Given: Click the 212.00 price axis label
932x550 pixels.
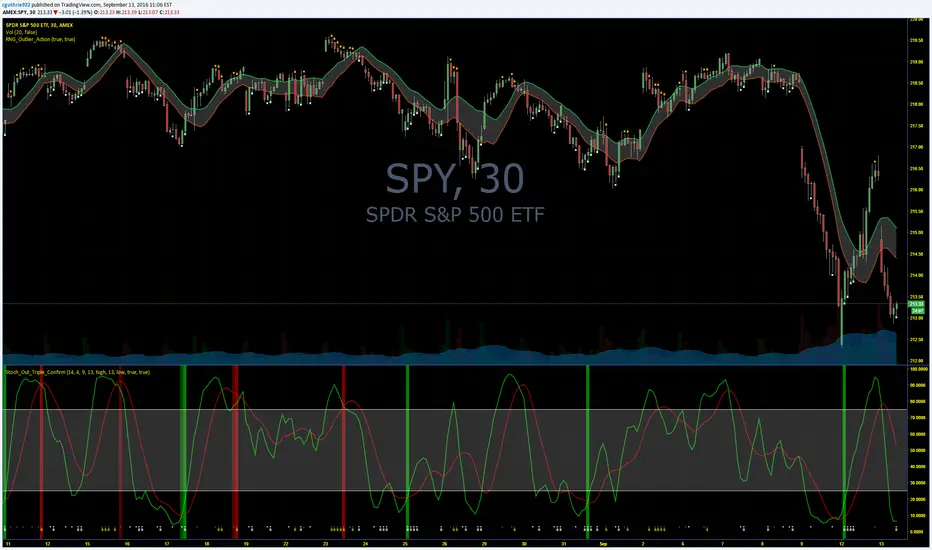Looking at the screenshot, I should (916, 360).
